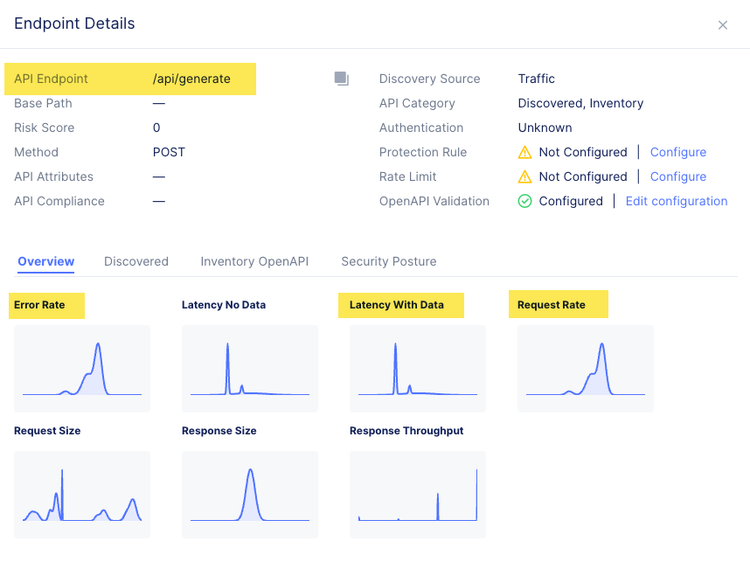The width and height of the screenshot is (750, 568).
Task: Switch to the Discovered tab
Action: (x=136, y=261)
